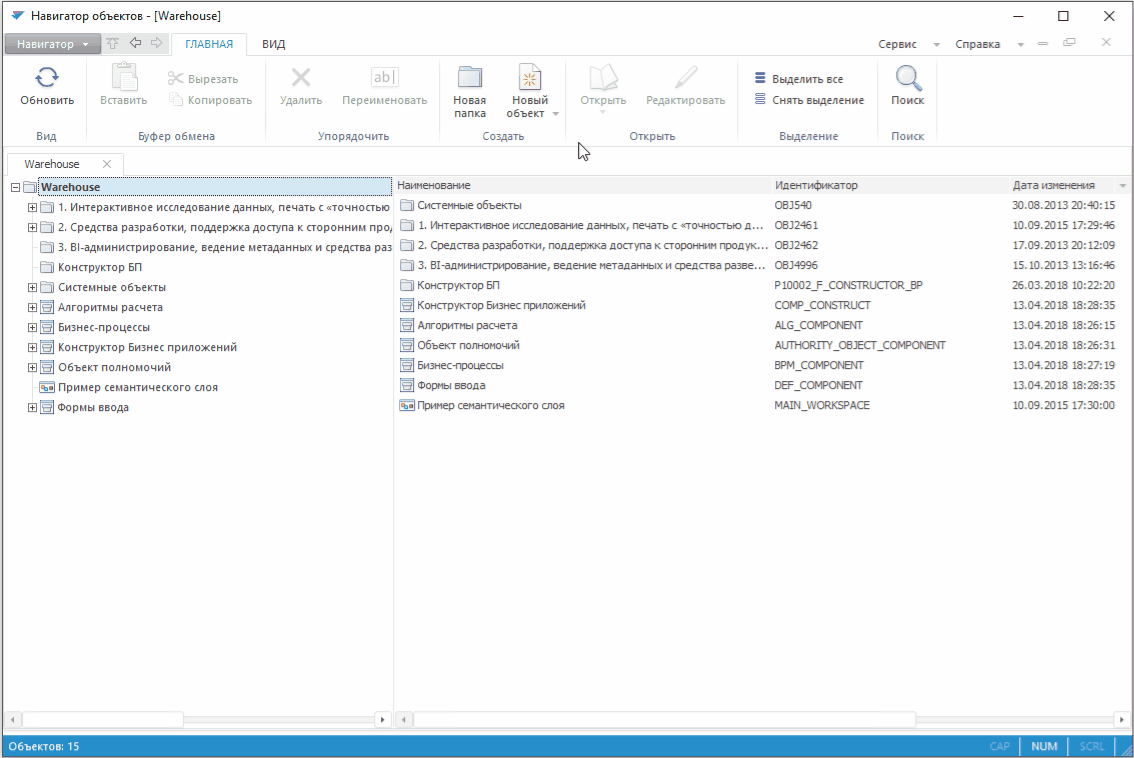Click the Алгоритмы расчета icon in the tree
Image resolution: width=1134 pixels, height=758 pixels.
pos(47,307)
